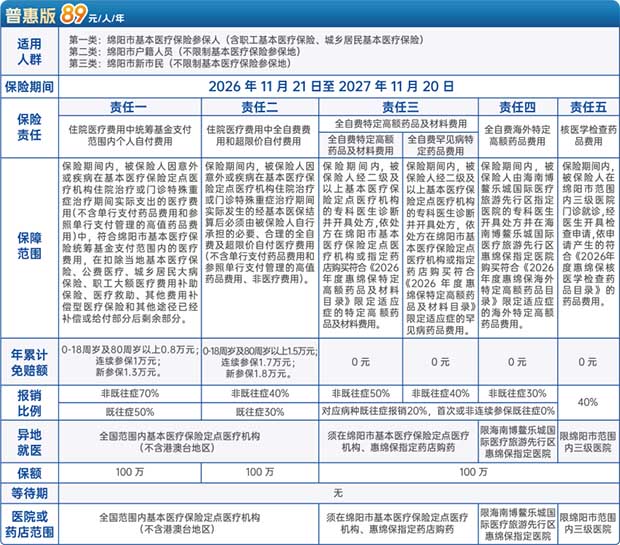Select the 医院或药店范围 row header
620x545 pixels.
click(29, 524)
